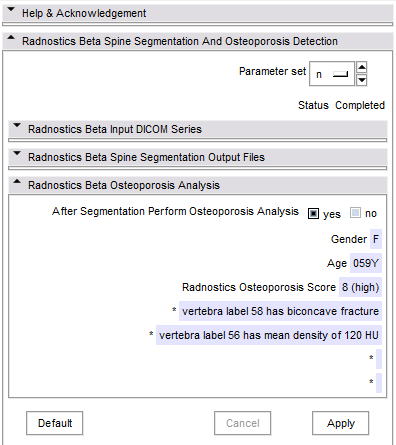Click the Parameter set label
The height and width of the screenshot is (445, 396).
(272, 71)
